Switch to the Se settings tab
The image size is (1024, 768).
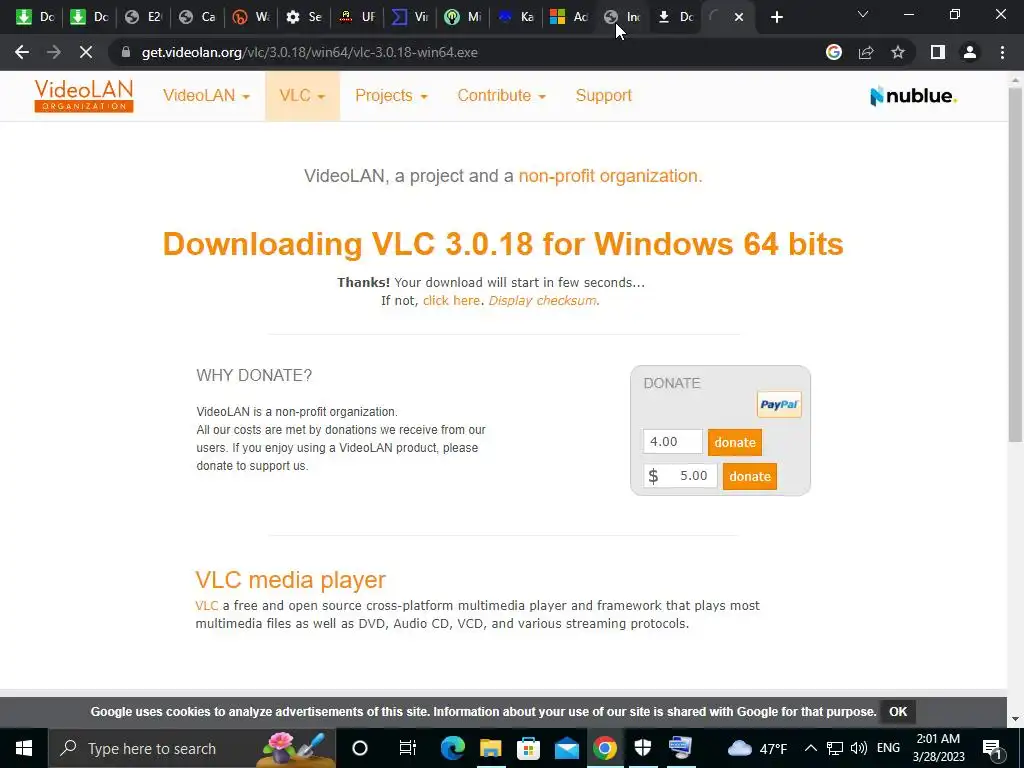[x=305, y=17]
